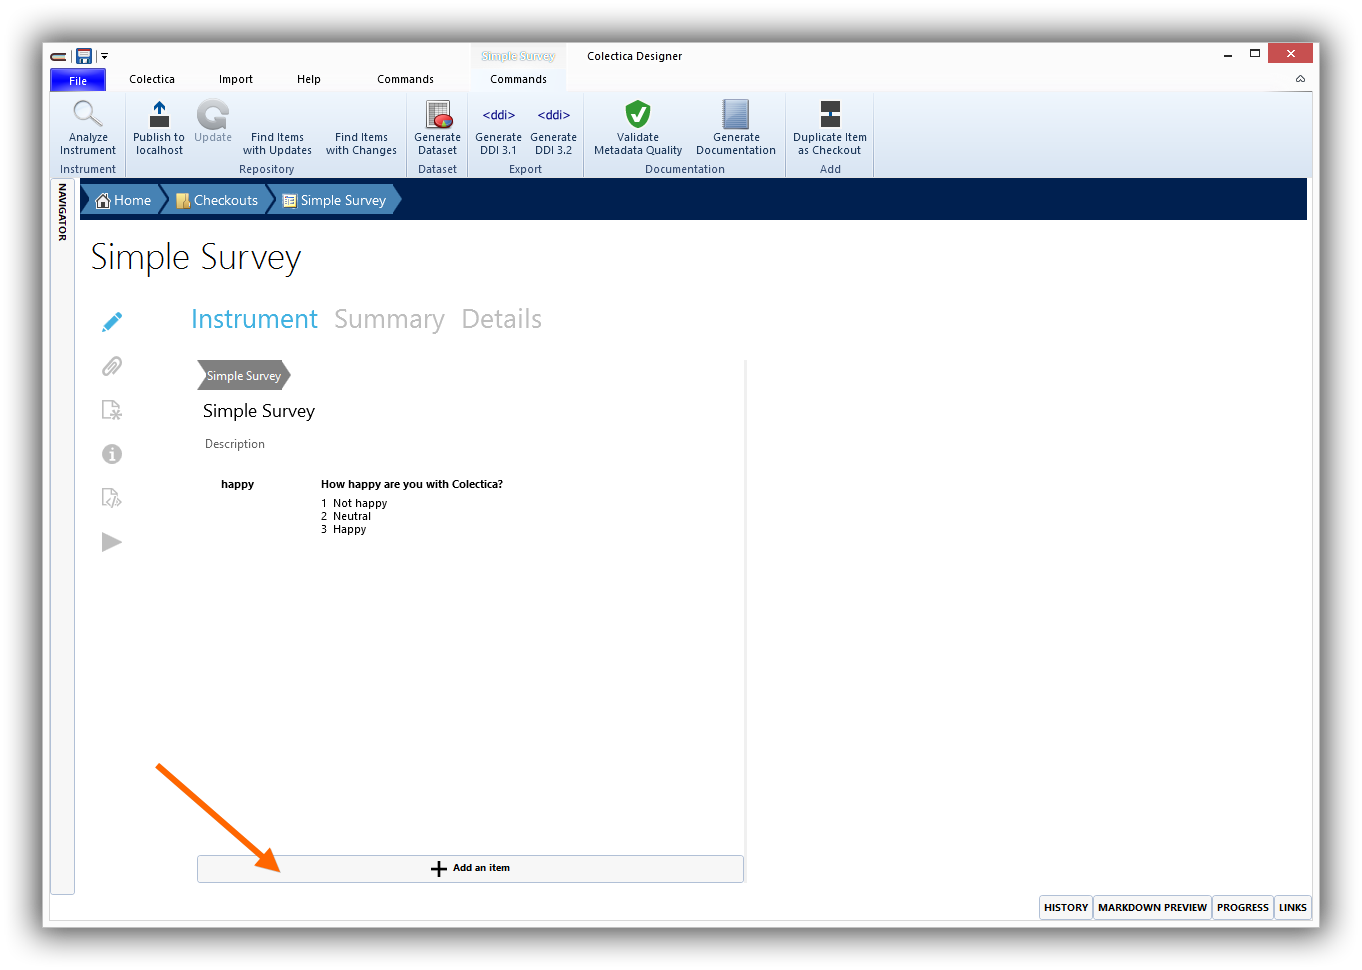Open quick access toolbar dropdown arrow
The image size is (1362, 970).
coord(104,56)
